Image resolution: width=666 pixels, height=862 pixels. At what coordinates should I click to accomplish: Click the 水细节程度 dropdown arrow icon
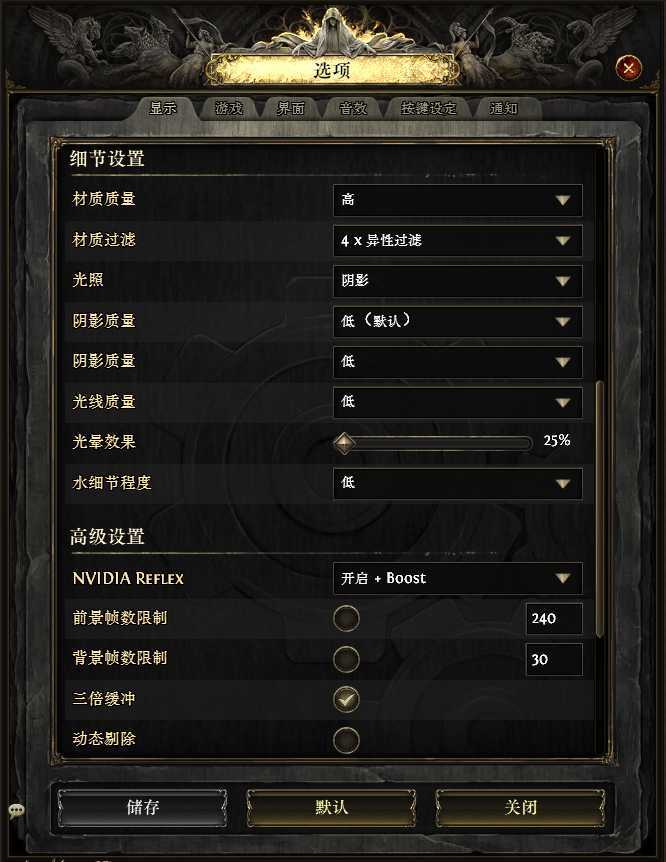[562, 484]
